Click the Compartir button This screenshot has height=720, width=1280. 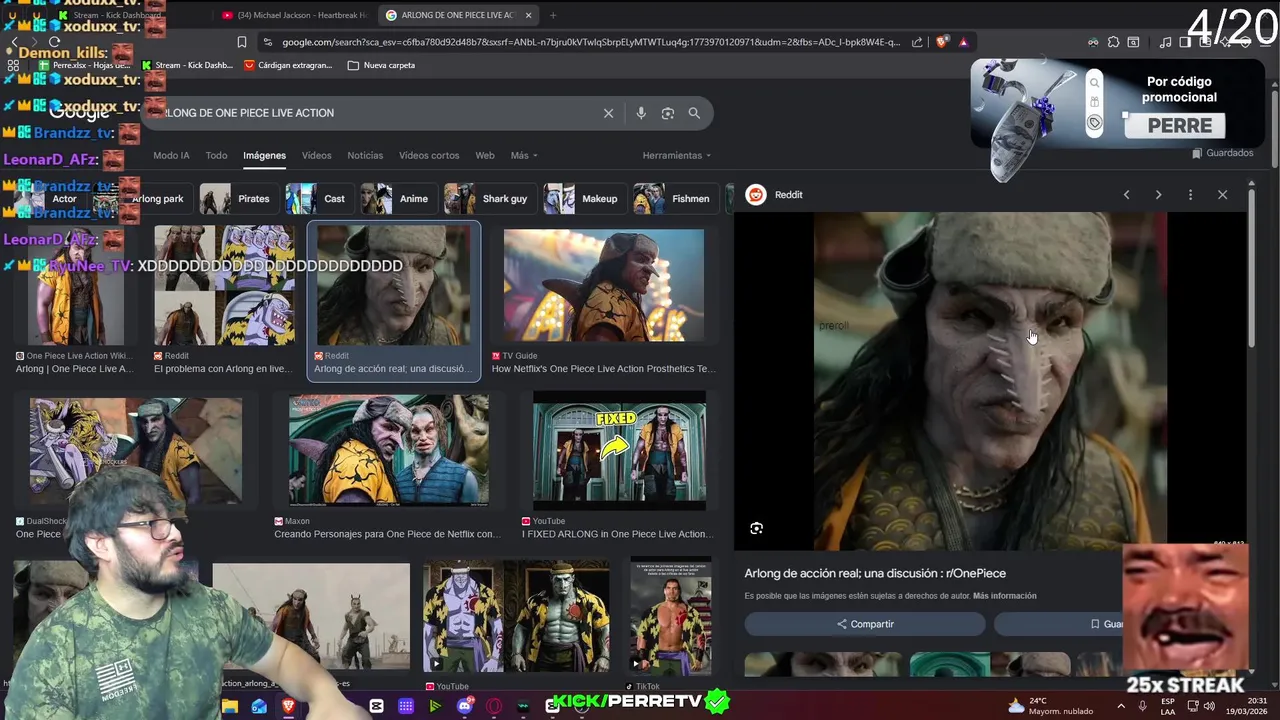point(865,624)
